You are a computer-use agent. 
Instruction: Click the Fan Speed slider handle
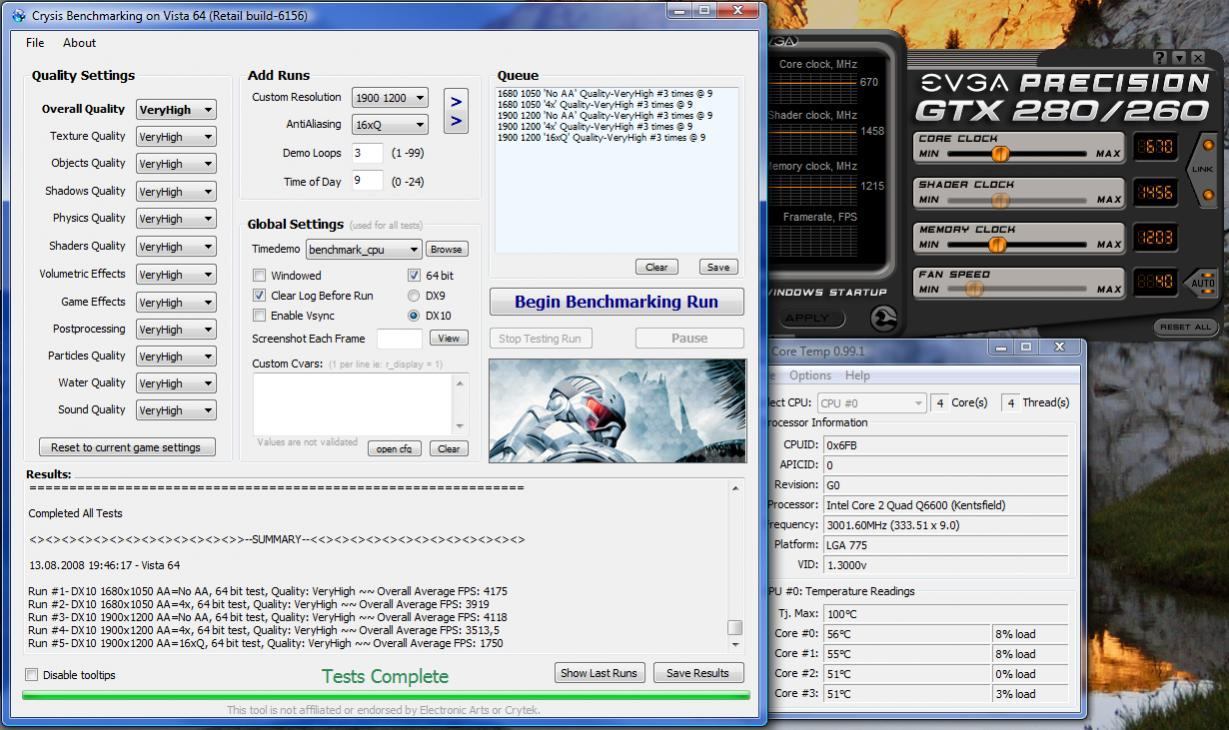click(x=973, y=289)
